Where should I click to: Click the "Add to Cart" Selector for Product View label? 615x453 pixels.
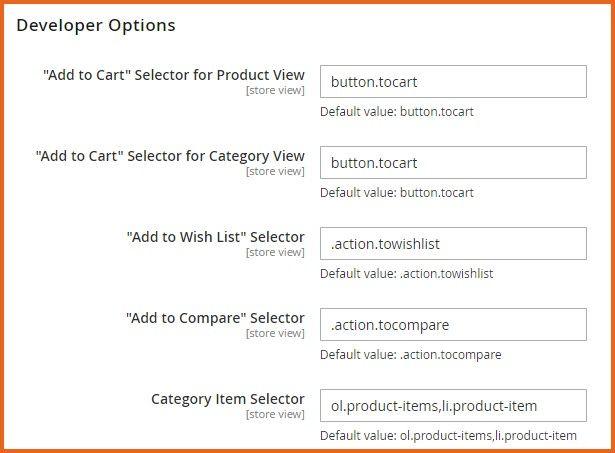(x=174, y=75)
